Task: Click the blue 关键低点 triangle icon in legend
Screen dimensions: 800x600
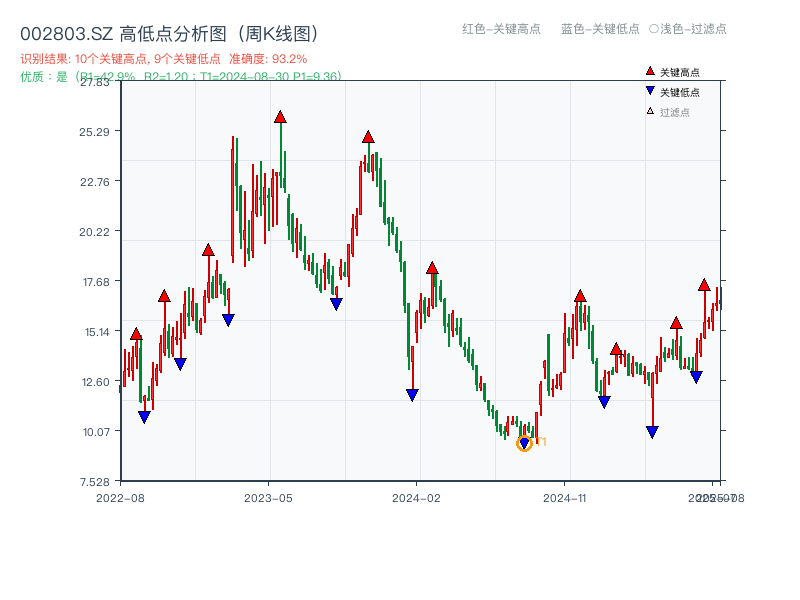Action: (650, 90)
